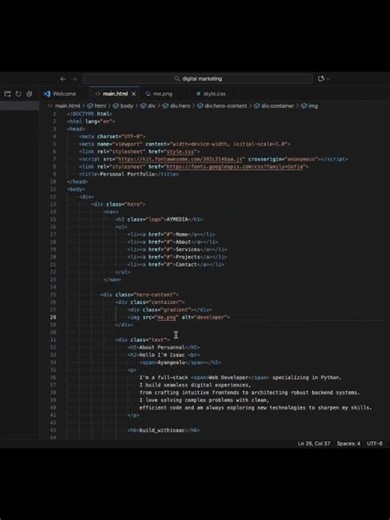Viewport: 390px width, 520px height.
Task: Refresh the explorer with the circular arrow
Action: pos(18,94)
